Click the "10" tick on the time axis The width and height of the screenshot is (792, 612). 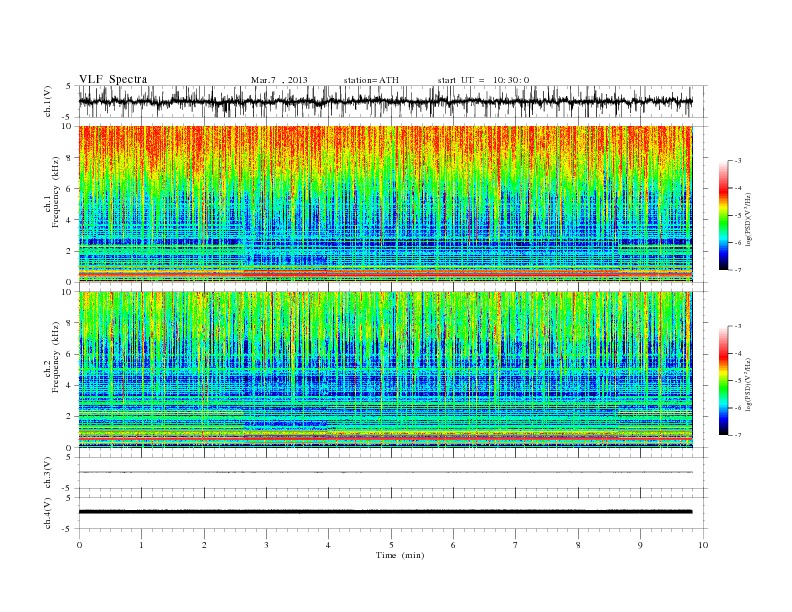[x=703, y=545]
